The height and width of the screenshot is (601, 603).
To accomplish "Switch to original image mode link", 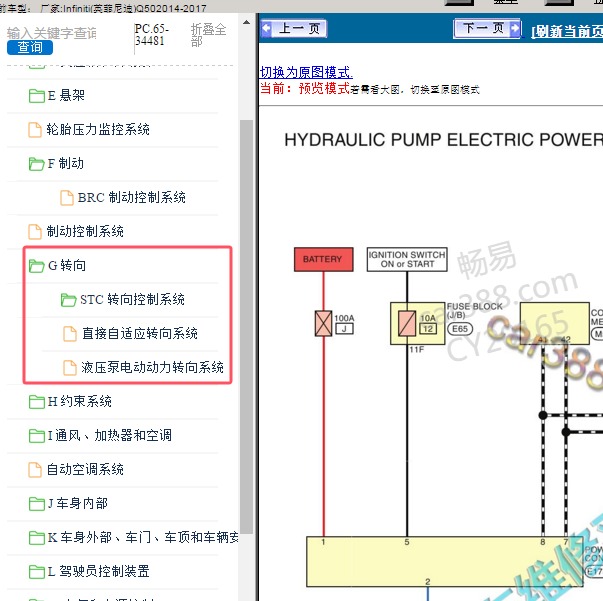I will pyautogui.click(x=306, y=72).
